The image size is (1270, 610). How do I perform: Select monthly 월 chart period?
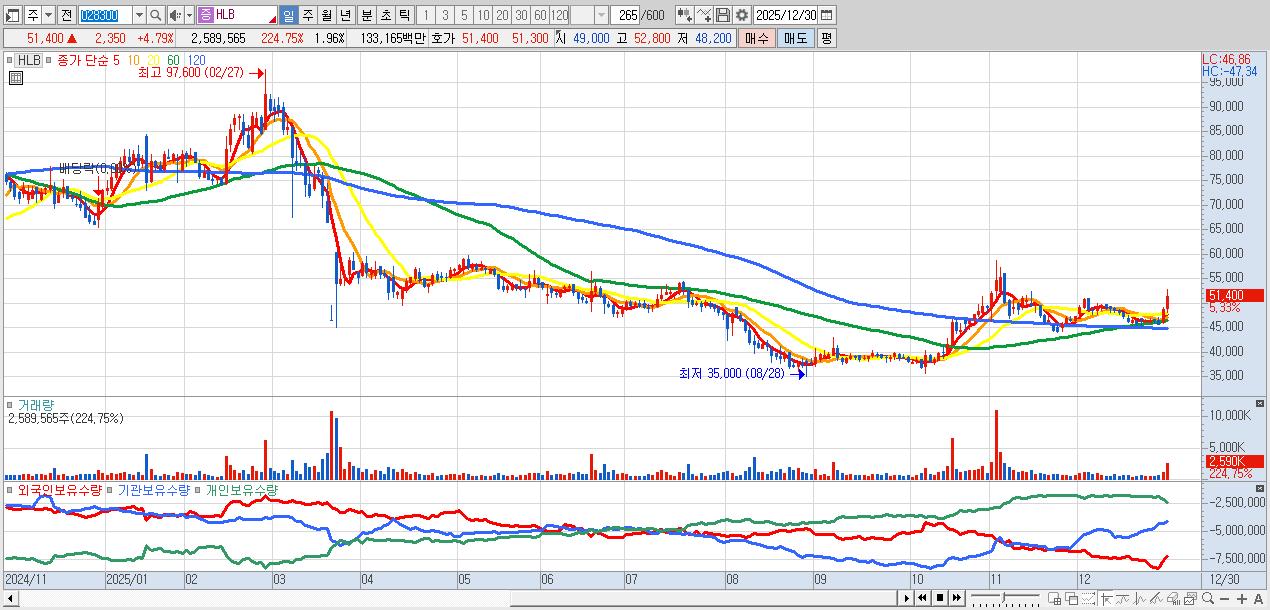pyautogui.click(x=327, y=15)
